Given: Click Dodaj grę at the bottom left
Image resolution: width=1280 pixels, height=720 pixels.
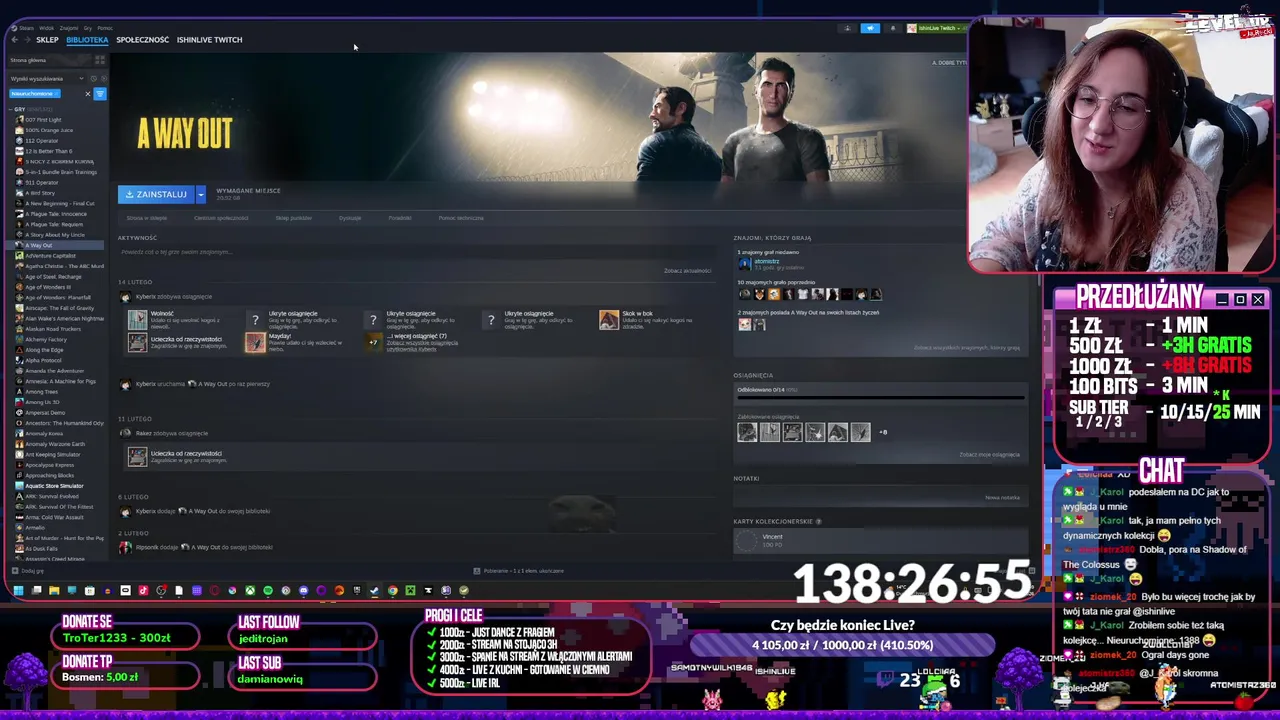Looking at the screenshot, I should tap(30, 571).
